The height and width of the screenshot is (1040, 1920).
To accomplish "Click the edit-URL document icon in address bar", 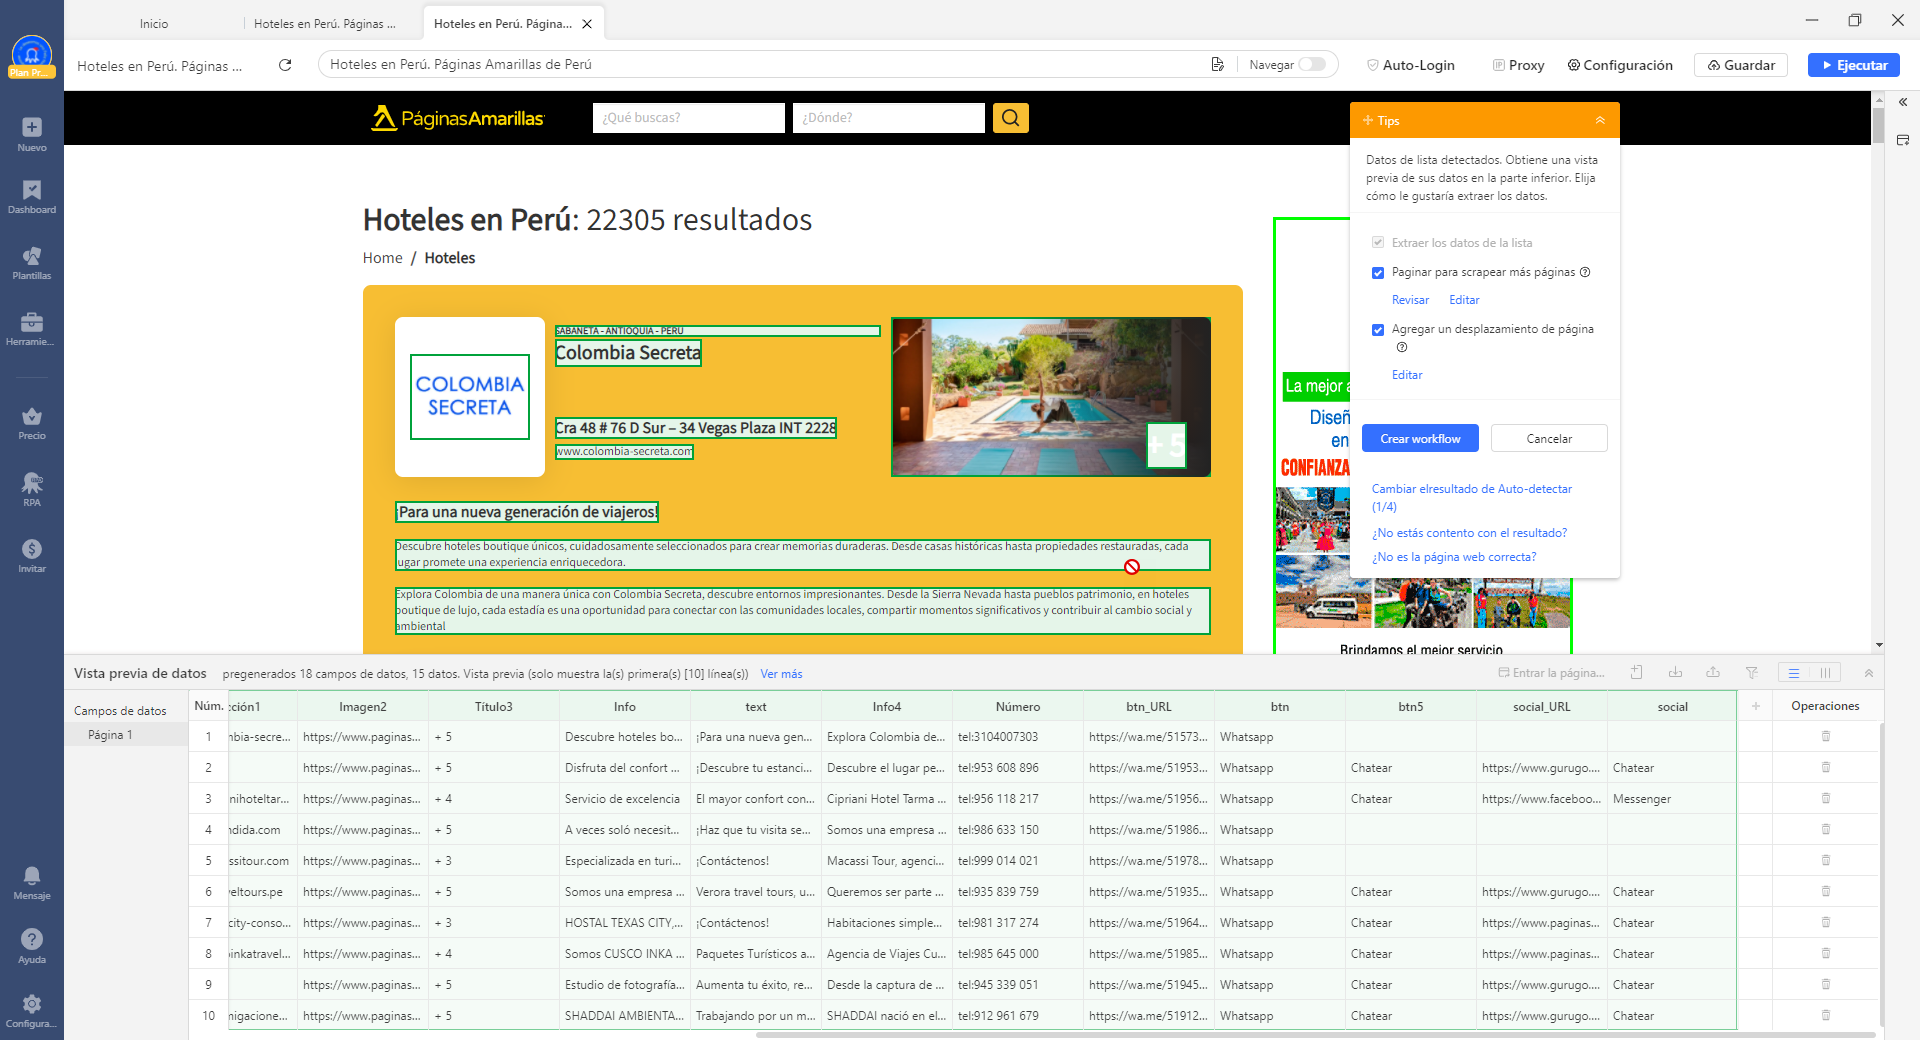I will click(1217, 65).
